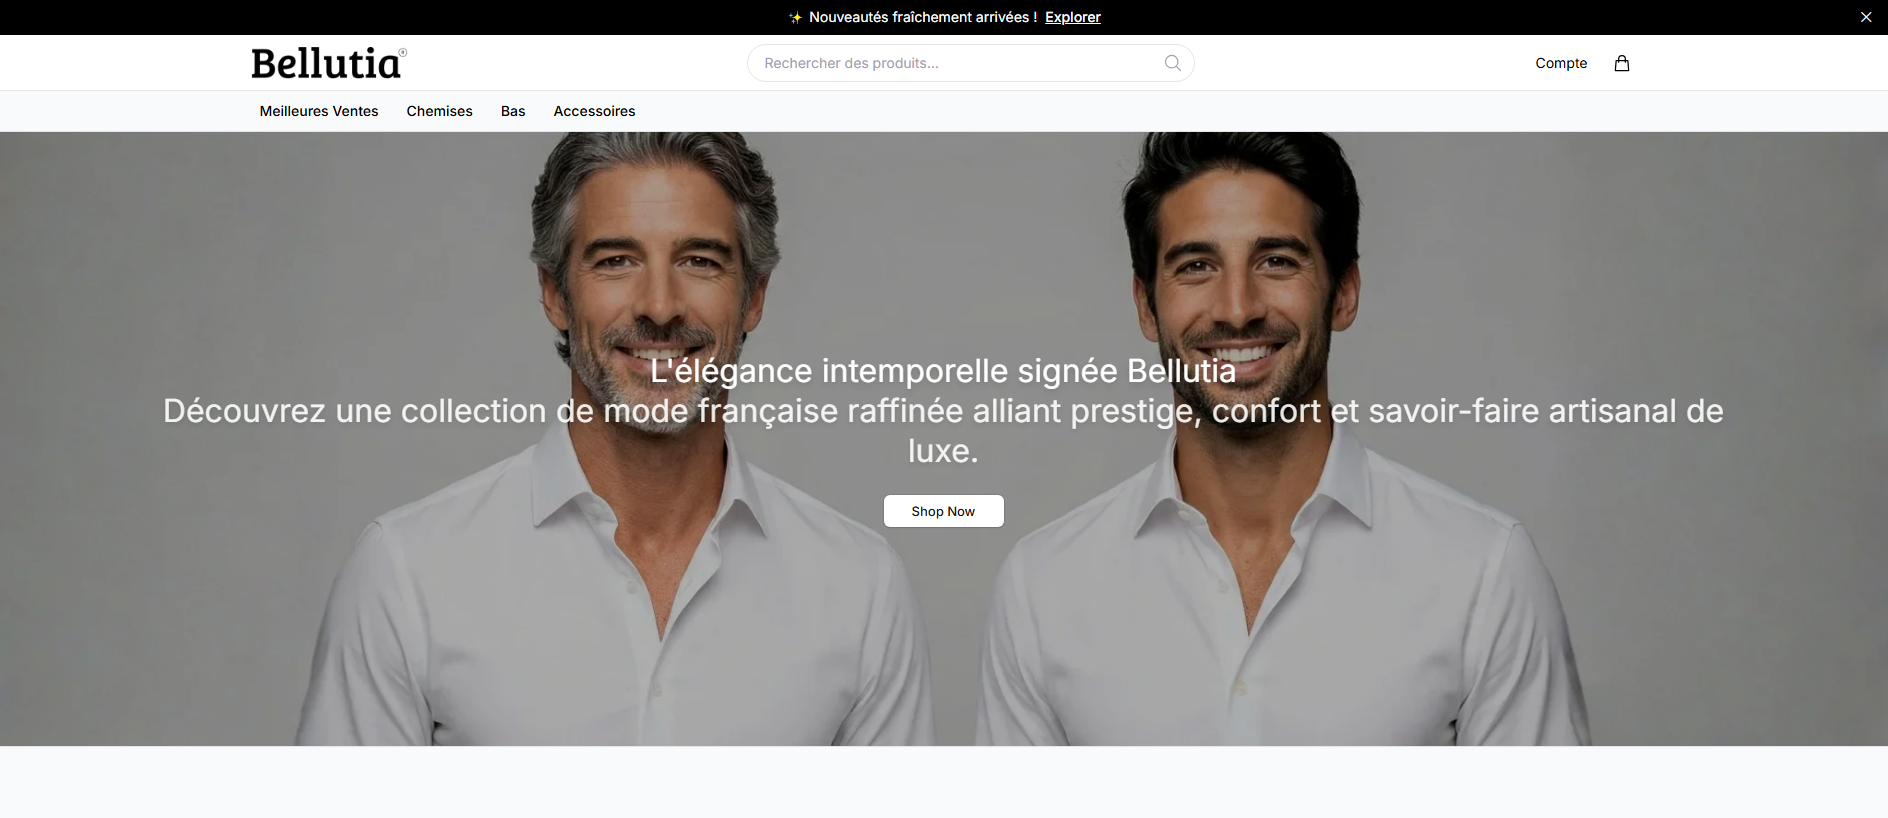
Task: Click the search magnifier icon
Action: pyautogui.click(x=1172, y=63)
